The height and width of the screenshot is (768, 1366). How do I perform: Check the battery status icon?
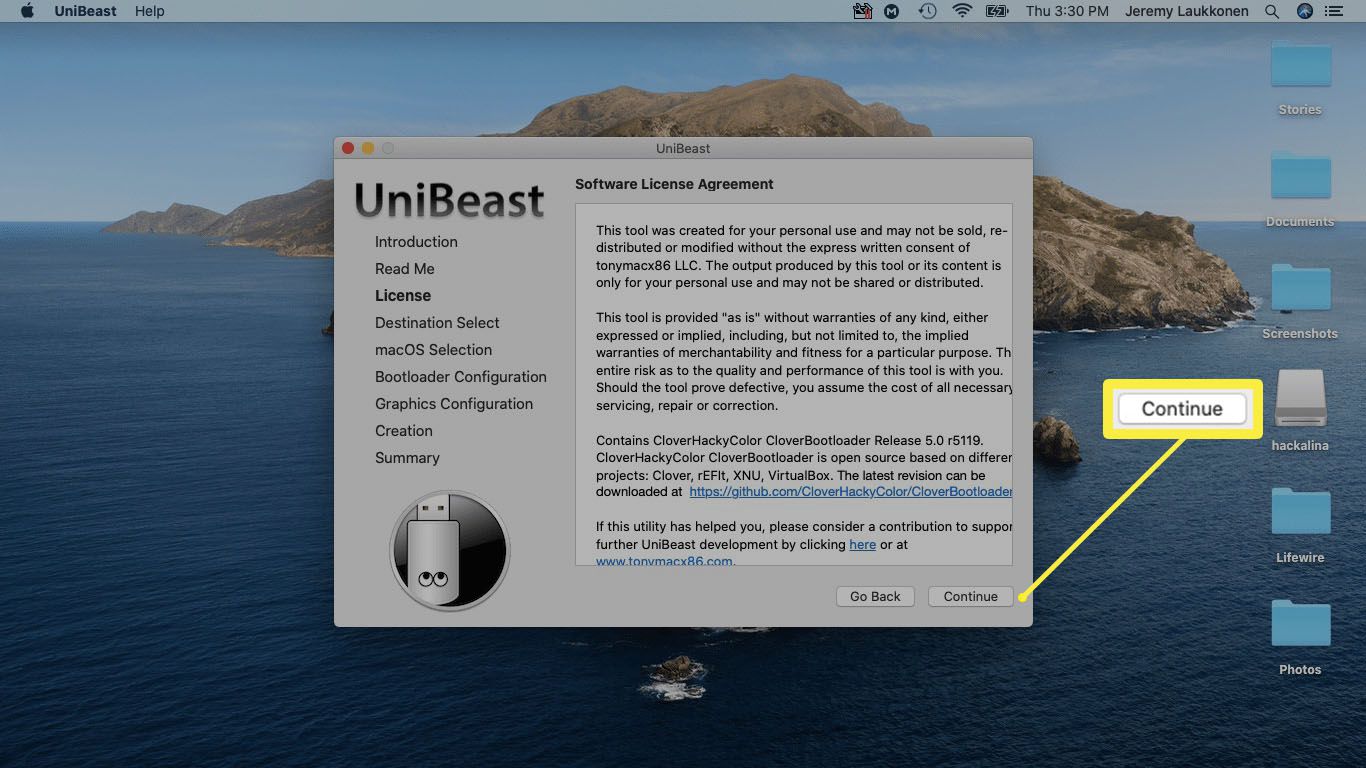[997, 11]
